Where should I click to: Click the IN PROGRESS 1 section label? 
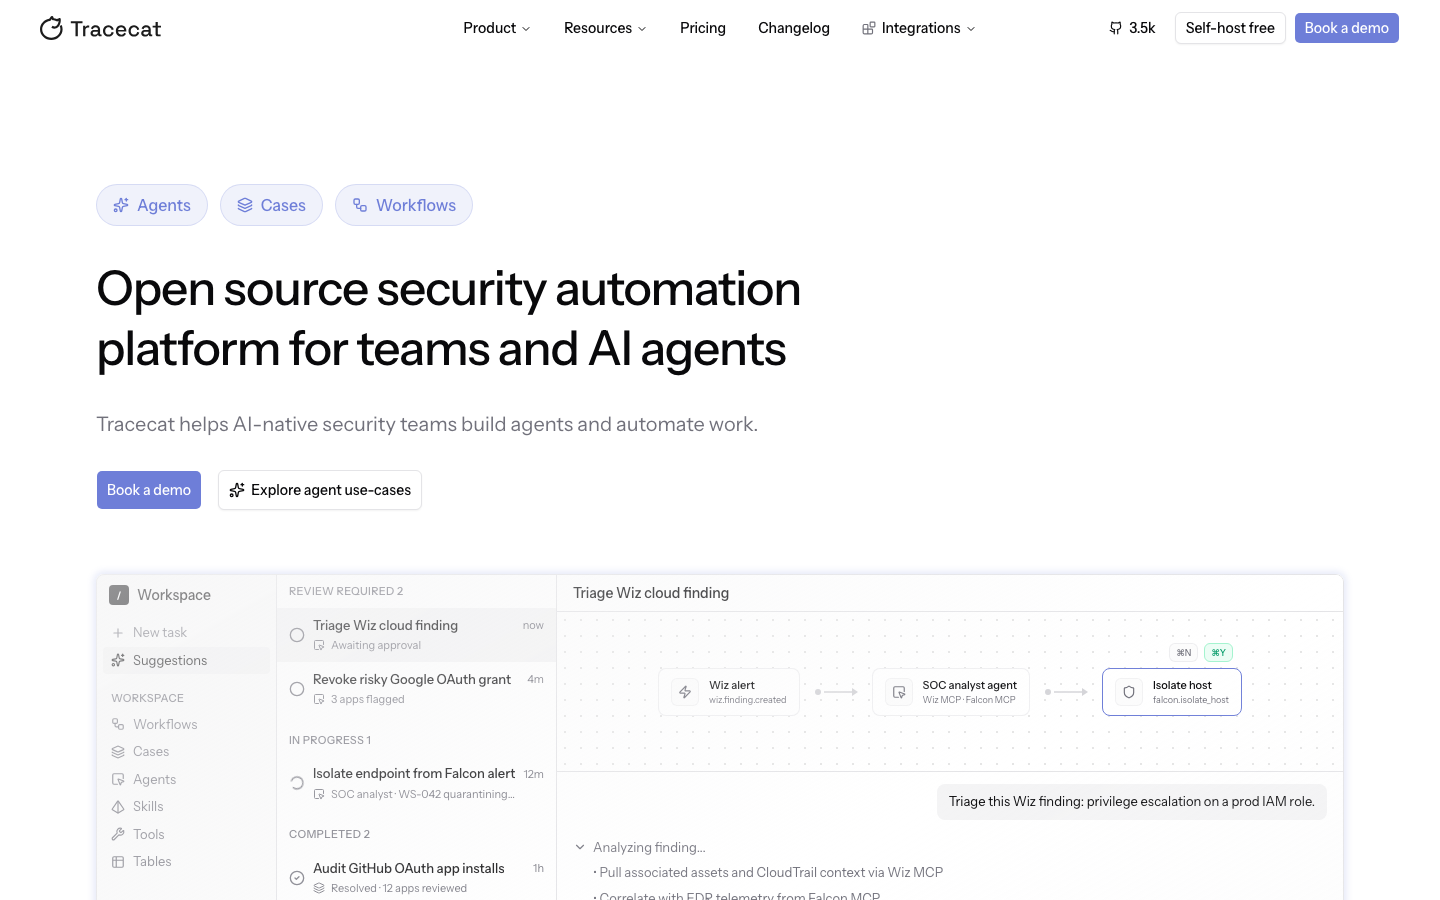(330, 740)
